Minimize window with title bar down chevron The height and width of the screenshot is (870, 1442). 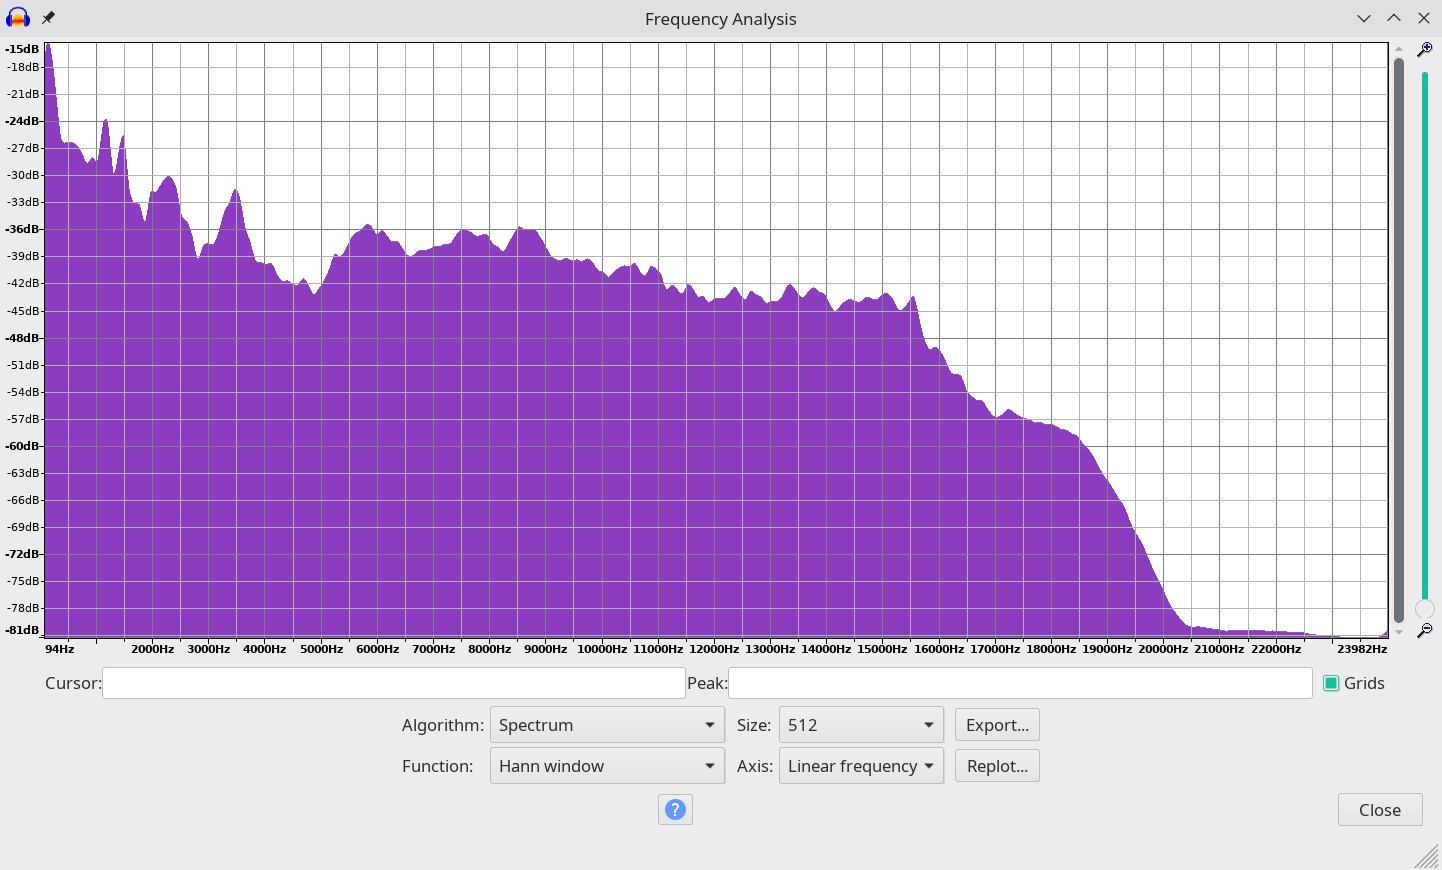coord(1364,18)
